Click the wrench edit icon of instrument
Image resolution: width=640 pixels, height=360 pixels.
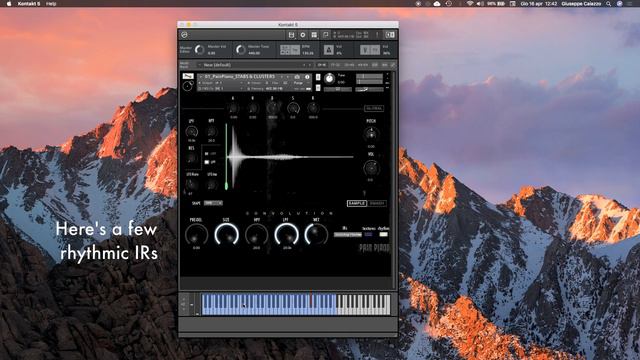click(188, 76)
